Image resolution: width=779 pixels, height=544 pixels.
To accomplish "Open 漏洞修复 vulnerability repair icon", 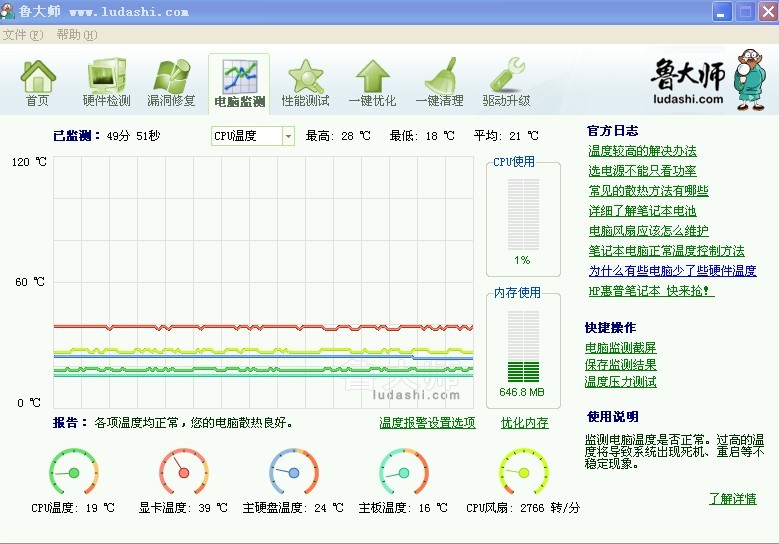I will pyautogui.click(x=171, y=83).
